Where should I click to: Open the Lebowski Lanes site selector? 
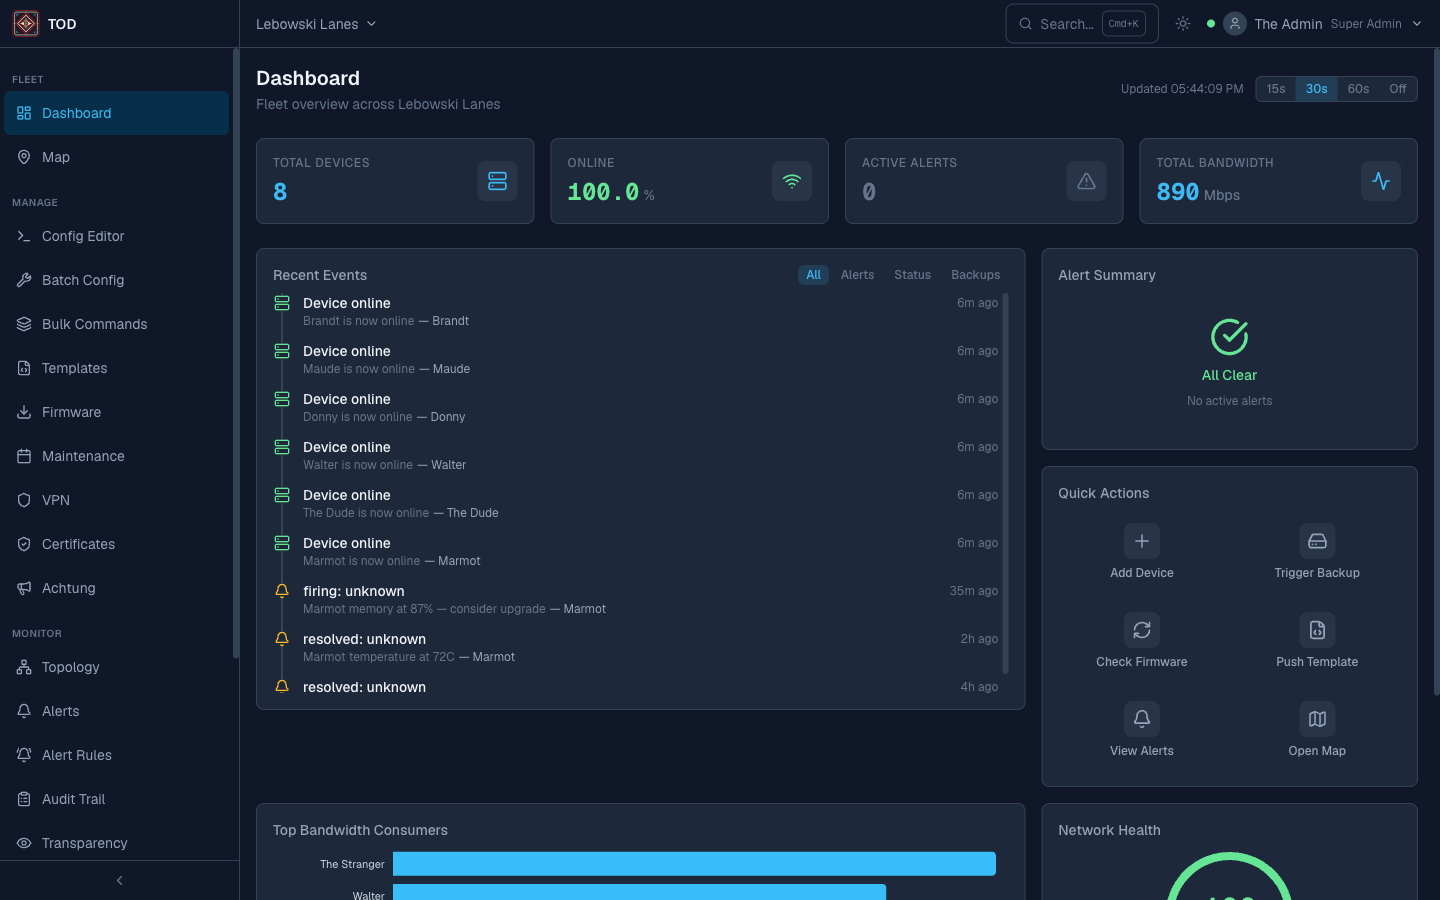click(x=315, y=23)
